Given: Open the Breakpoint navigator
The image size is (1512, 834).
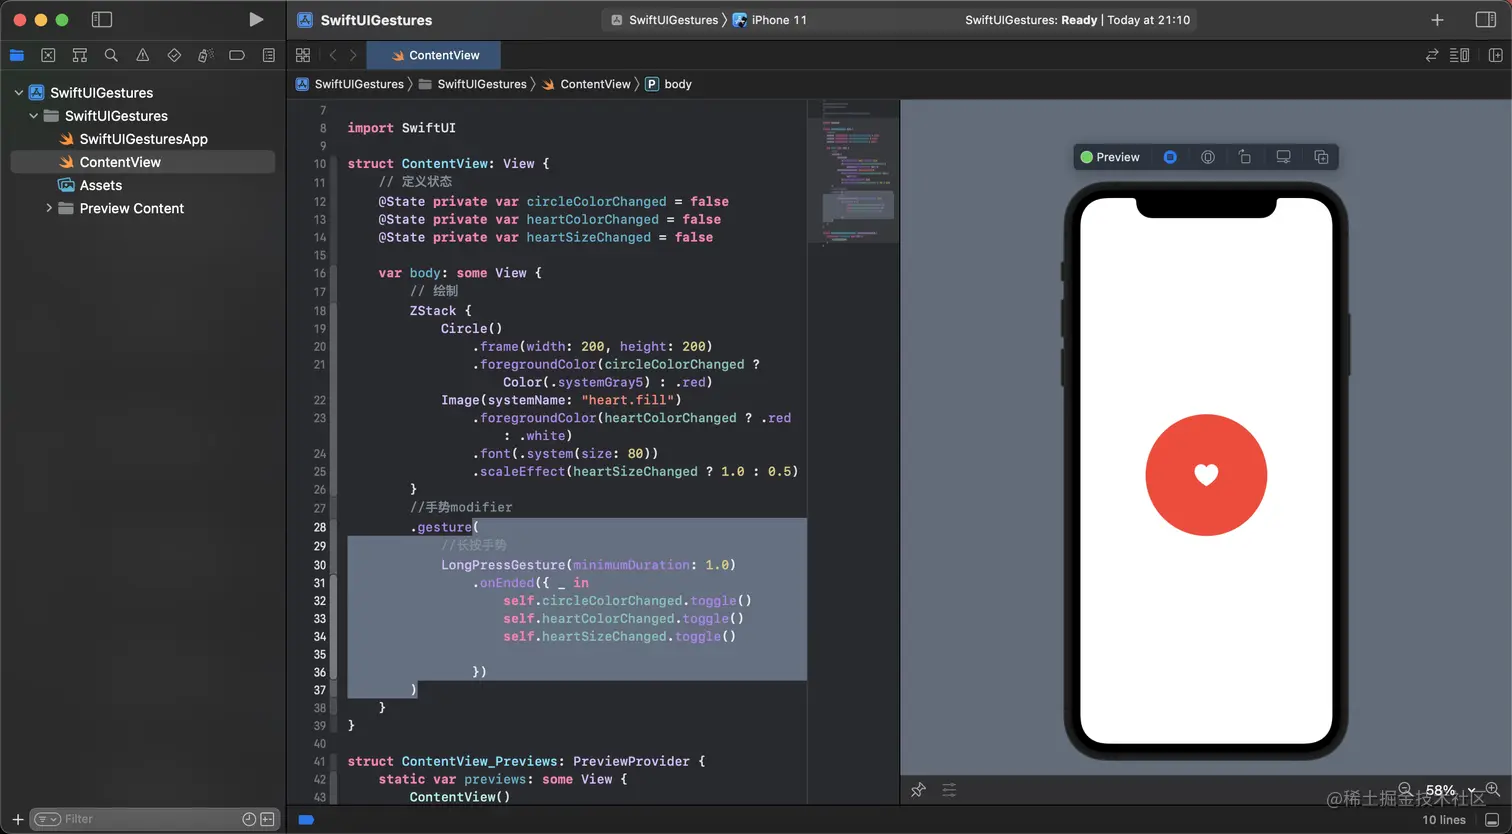Looking at the screenshot, I should (x=237, y=55).
